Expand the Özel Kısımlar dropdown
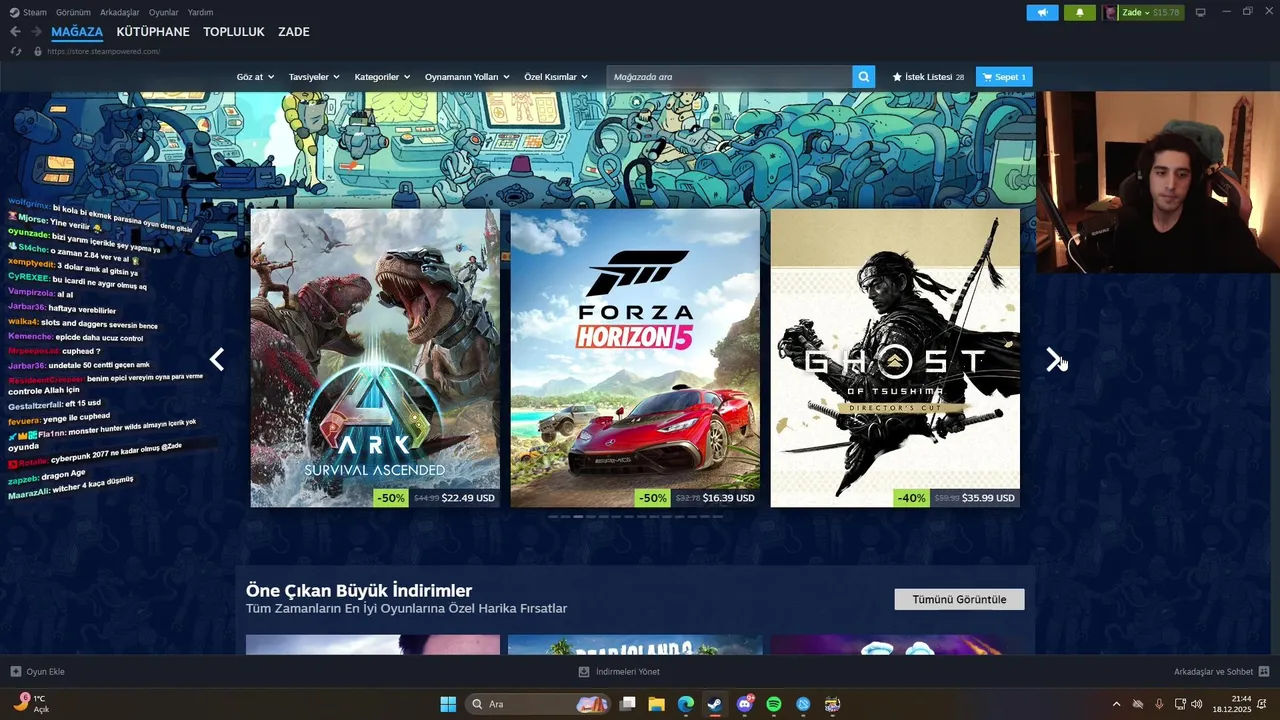Viewport: 1280px width, 720px height. [x=556, y=77]
